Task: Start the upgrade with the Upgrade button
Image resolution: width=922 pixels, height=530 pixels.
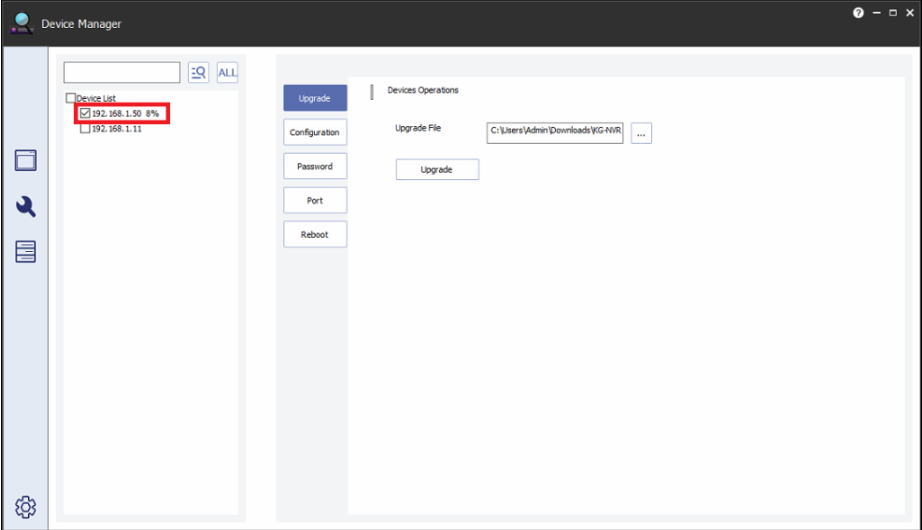Action: (x=437, y=169)
